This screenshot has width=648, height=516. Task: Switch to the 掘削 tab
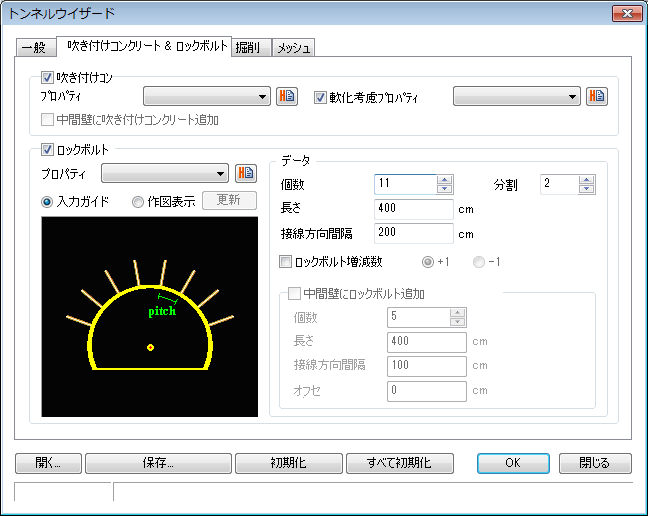(x=251, y=48)
